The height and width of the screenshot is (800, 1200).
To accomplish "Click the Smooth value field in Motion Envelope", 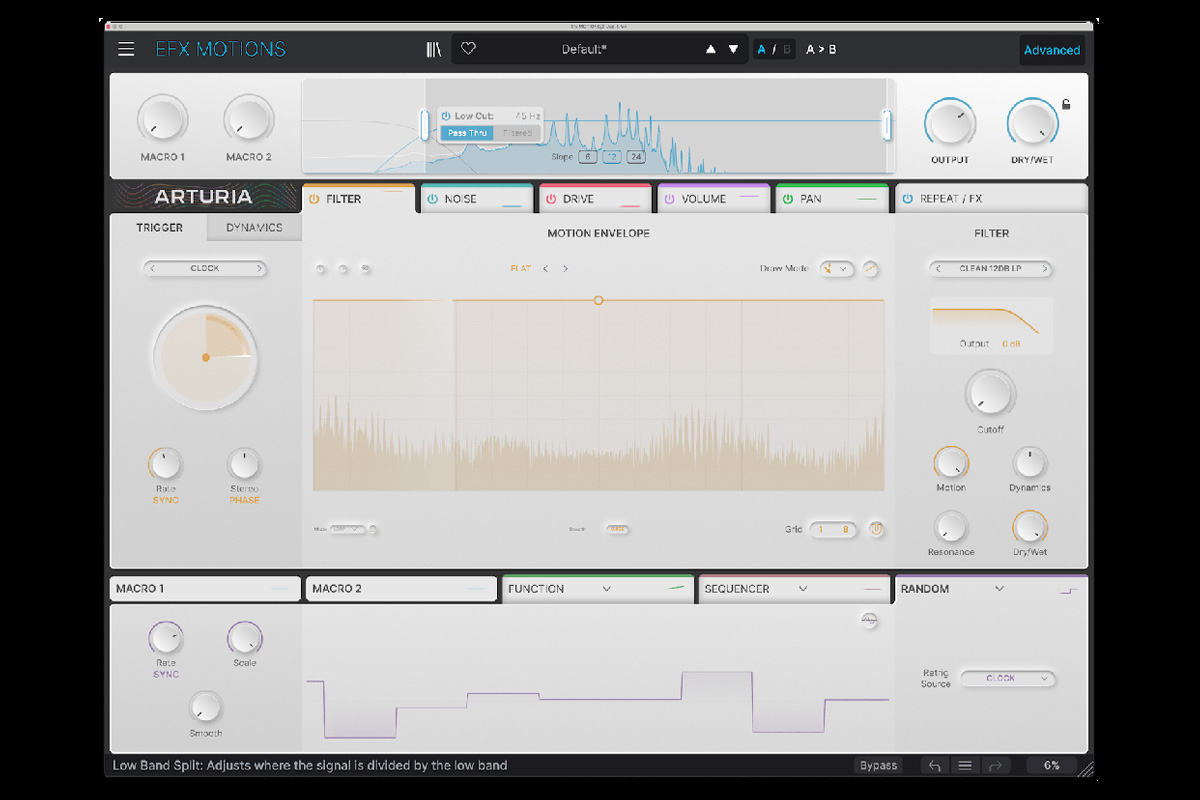I will point(617,530).
